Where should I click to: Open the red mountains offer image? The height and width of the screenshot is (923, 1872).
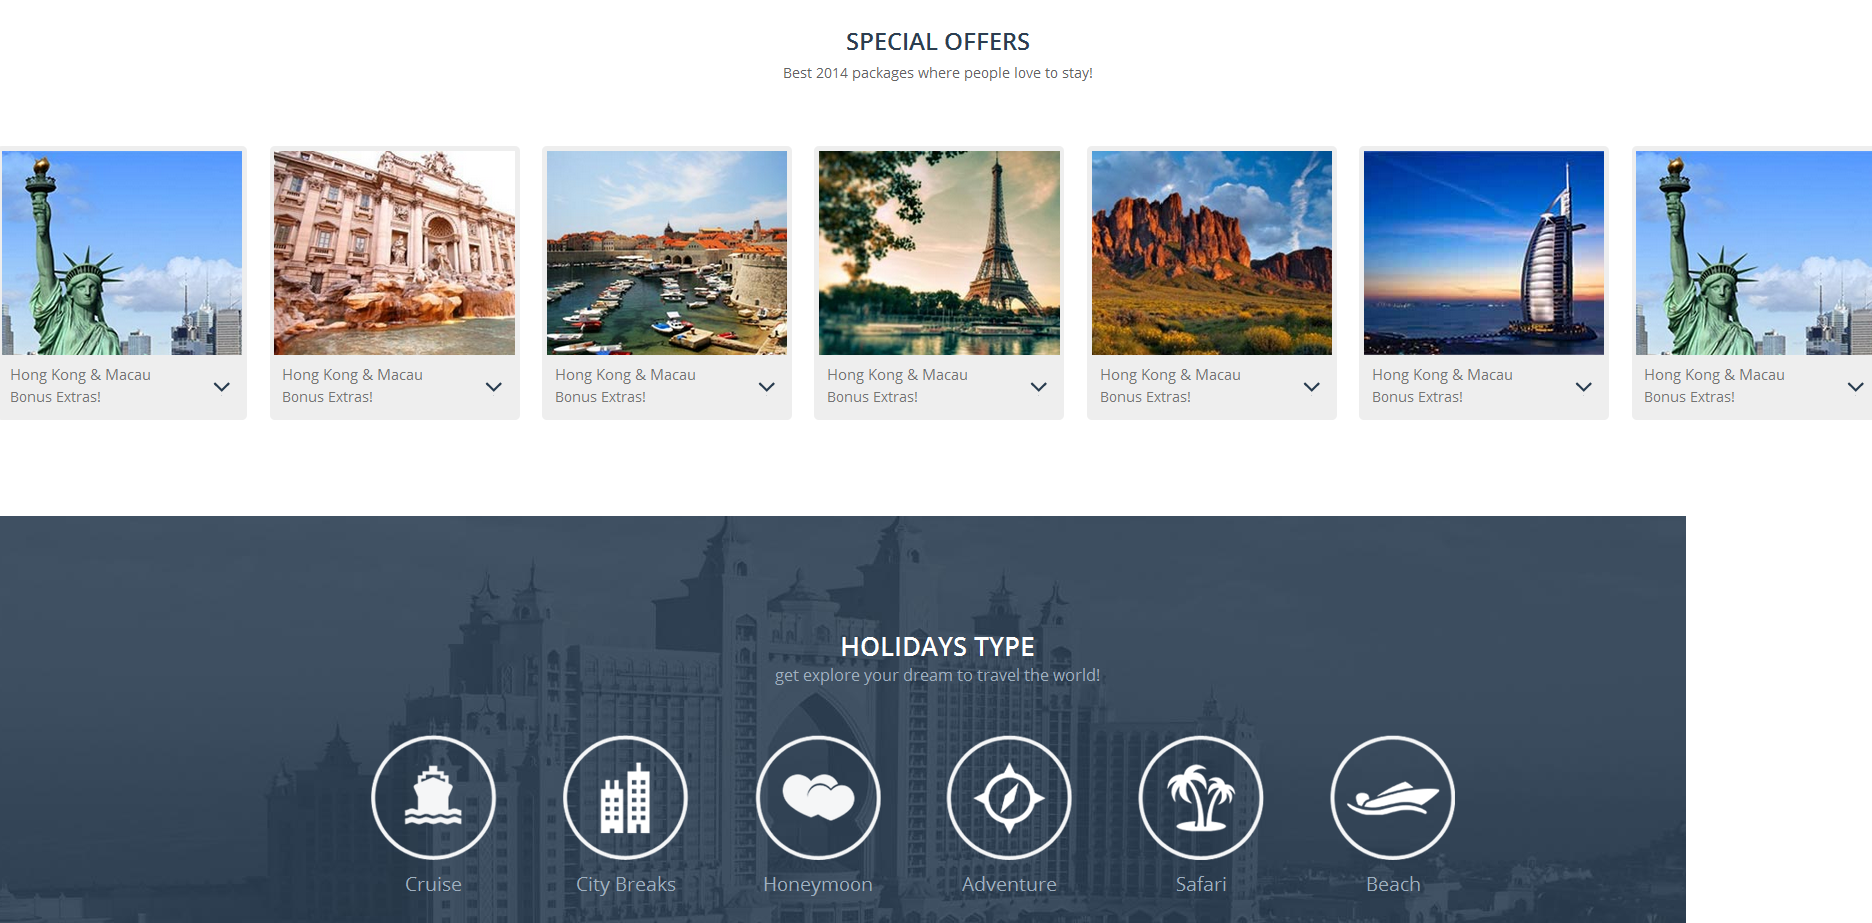tap(1212, 253)
